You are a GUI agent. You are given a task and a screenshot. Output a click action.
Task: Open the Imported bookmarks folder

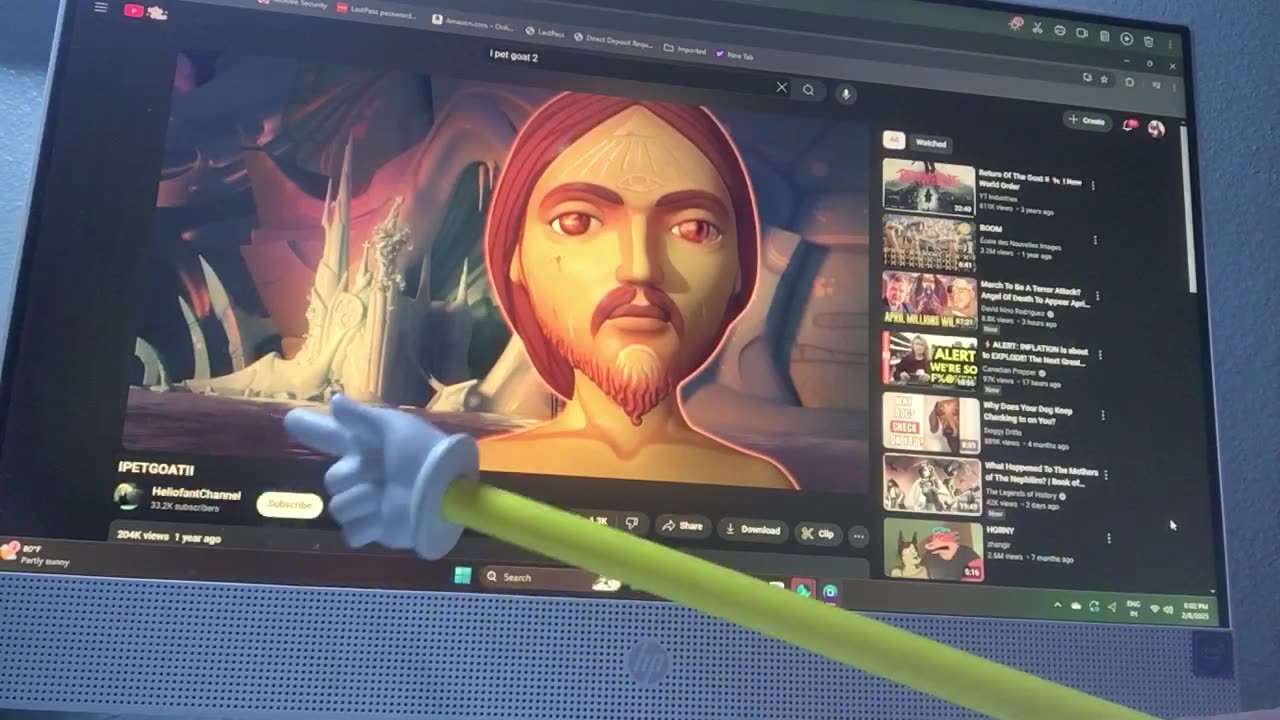point(686,49)
